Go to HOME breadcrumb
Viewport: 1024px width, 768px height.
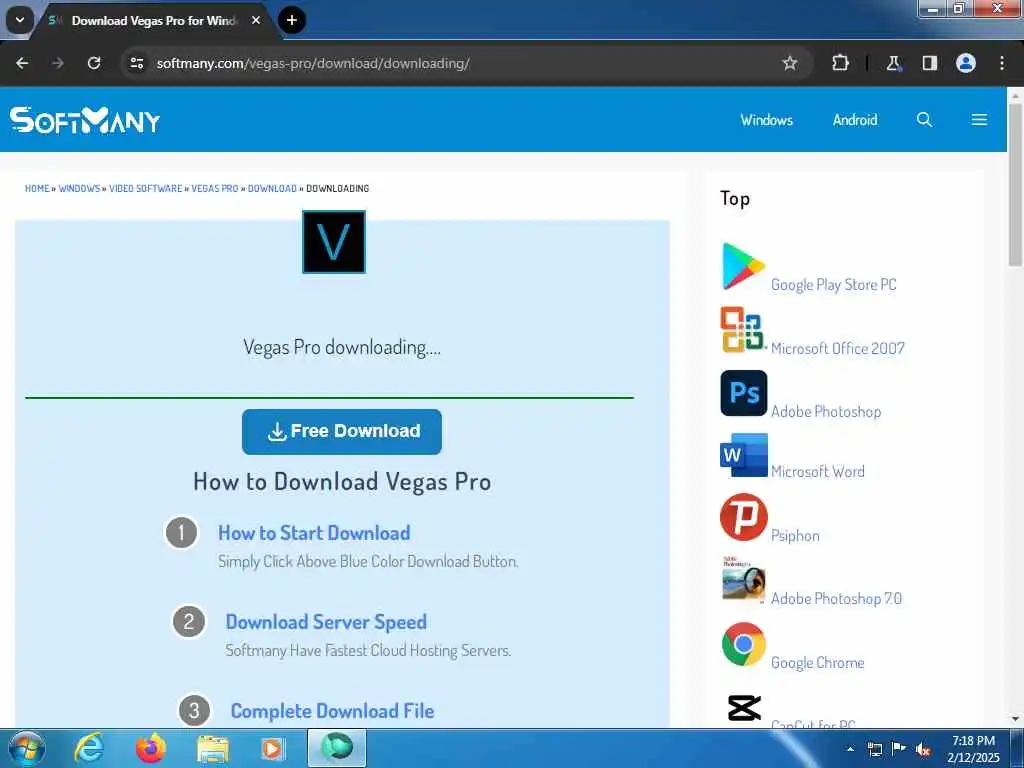[37, 188]
